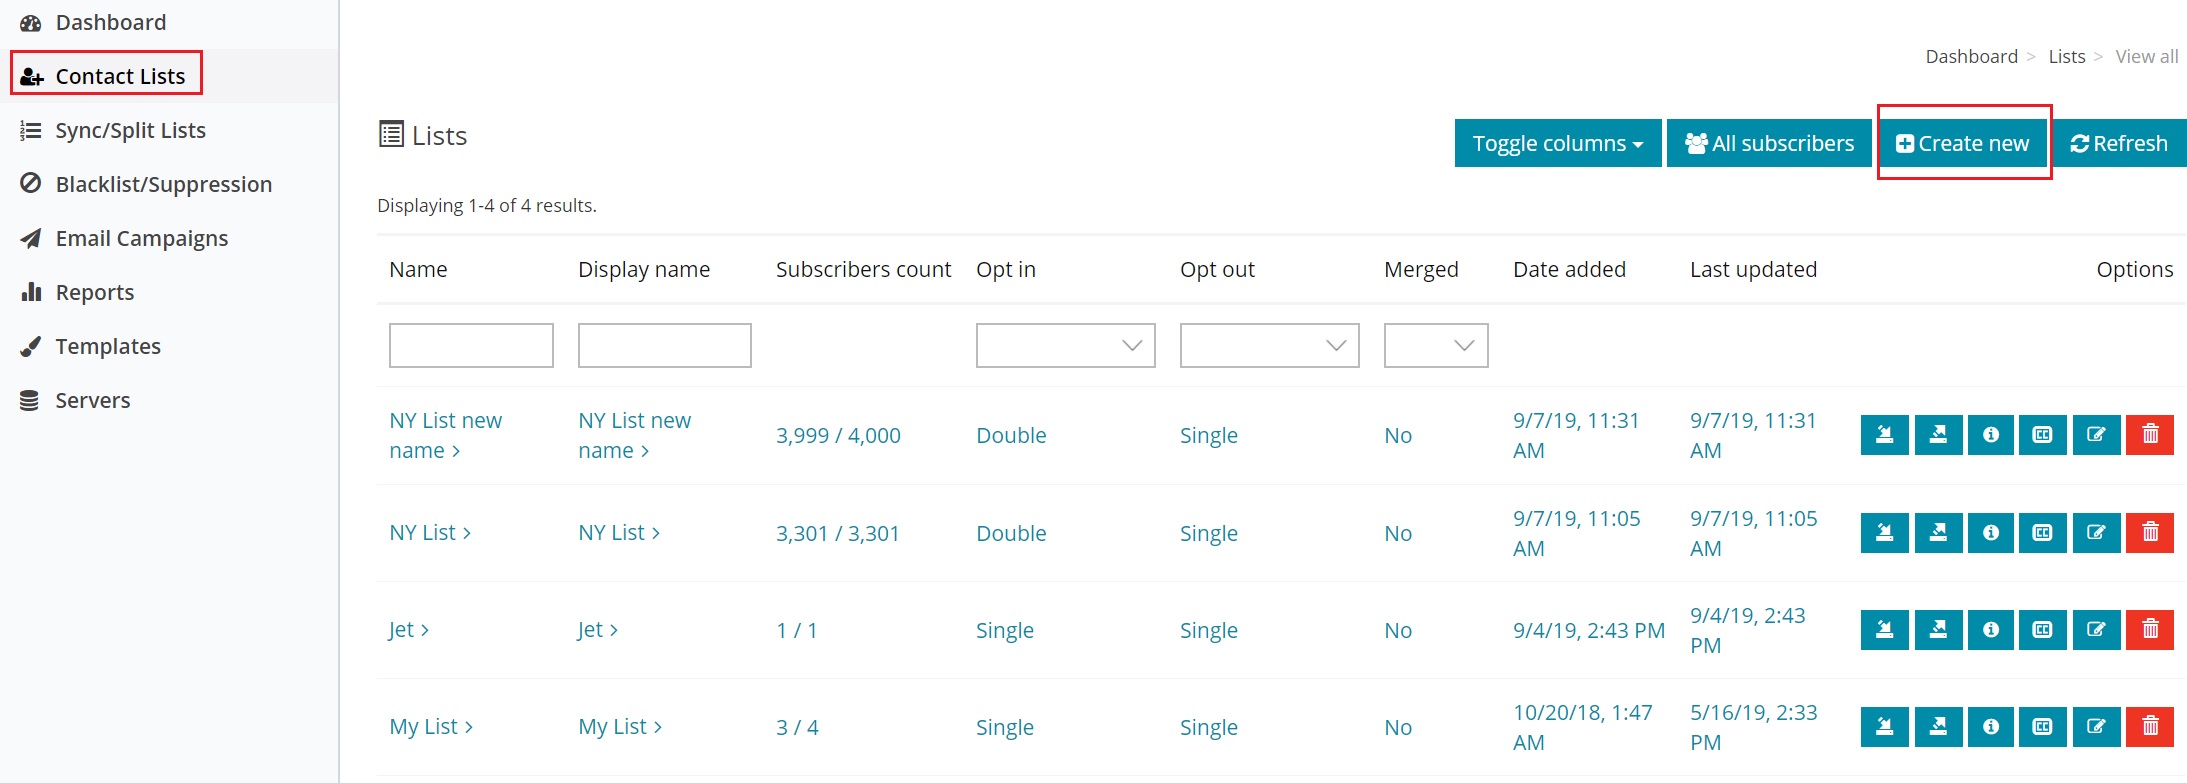Open the Opt in filter dropdown
The height and width of the screenshot is (783, 2187).
1065,345
